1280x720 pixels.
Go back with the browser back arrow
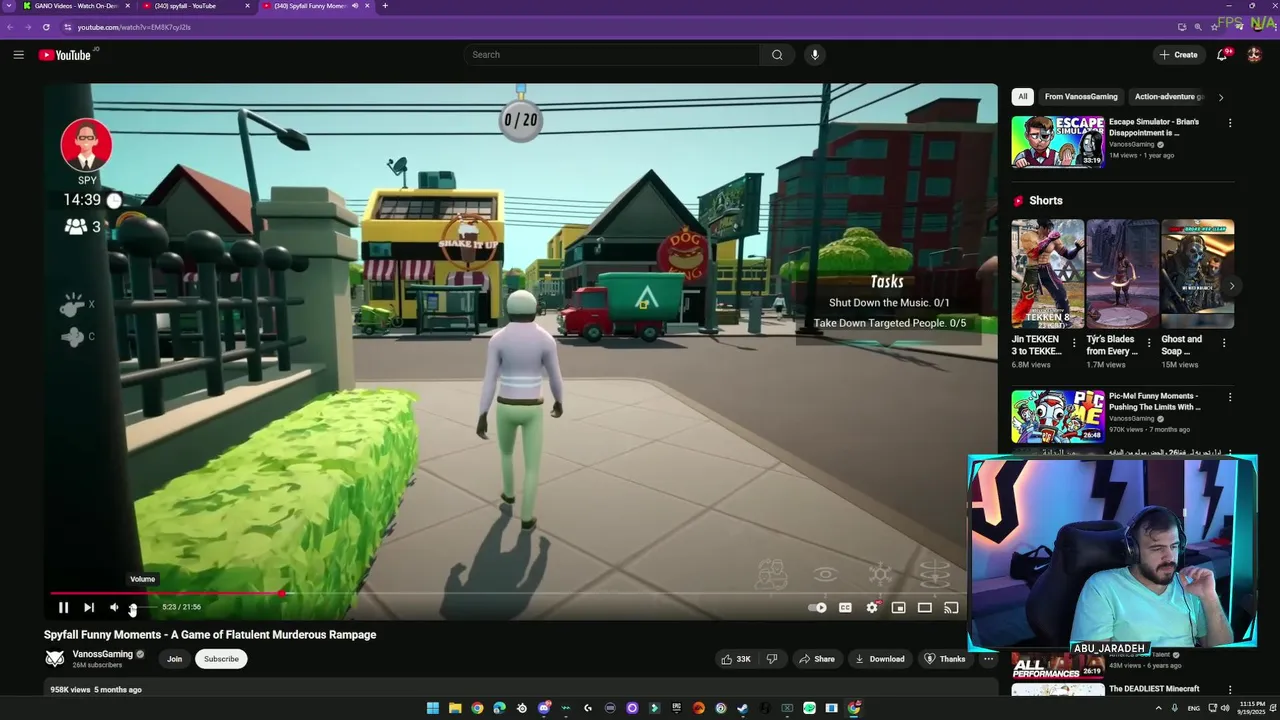click(10, 27)
